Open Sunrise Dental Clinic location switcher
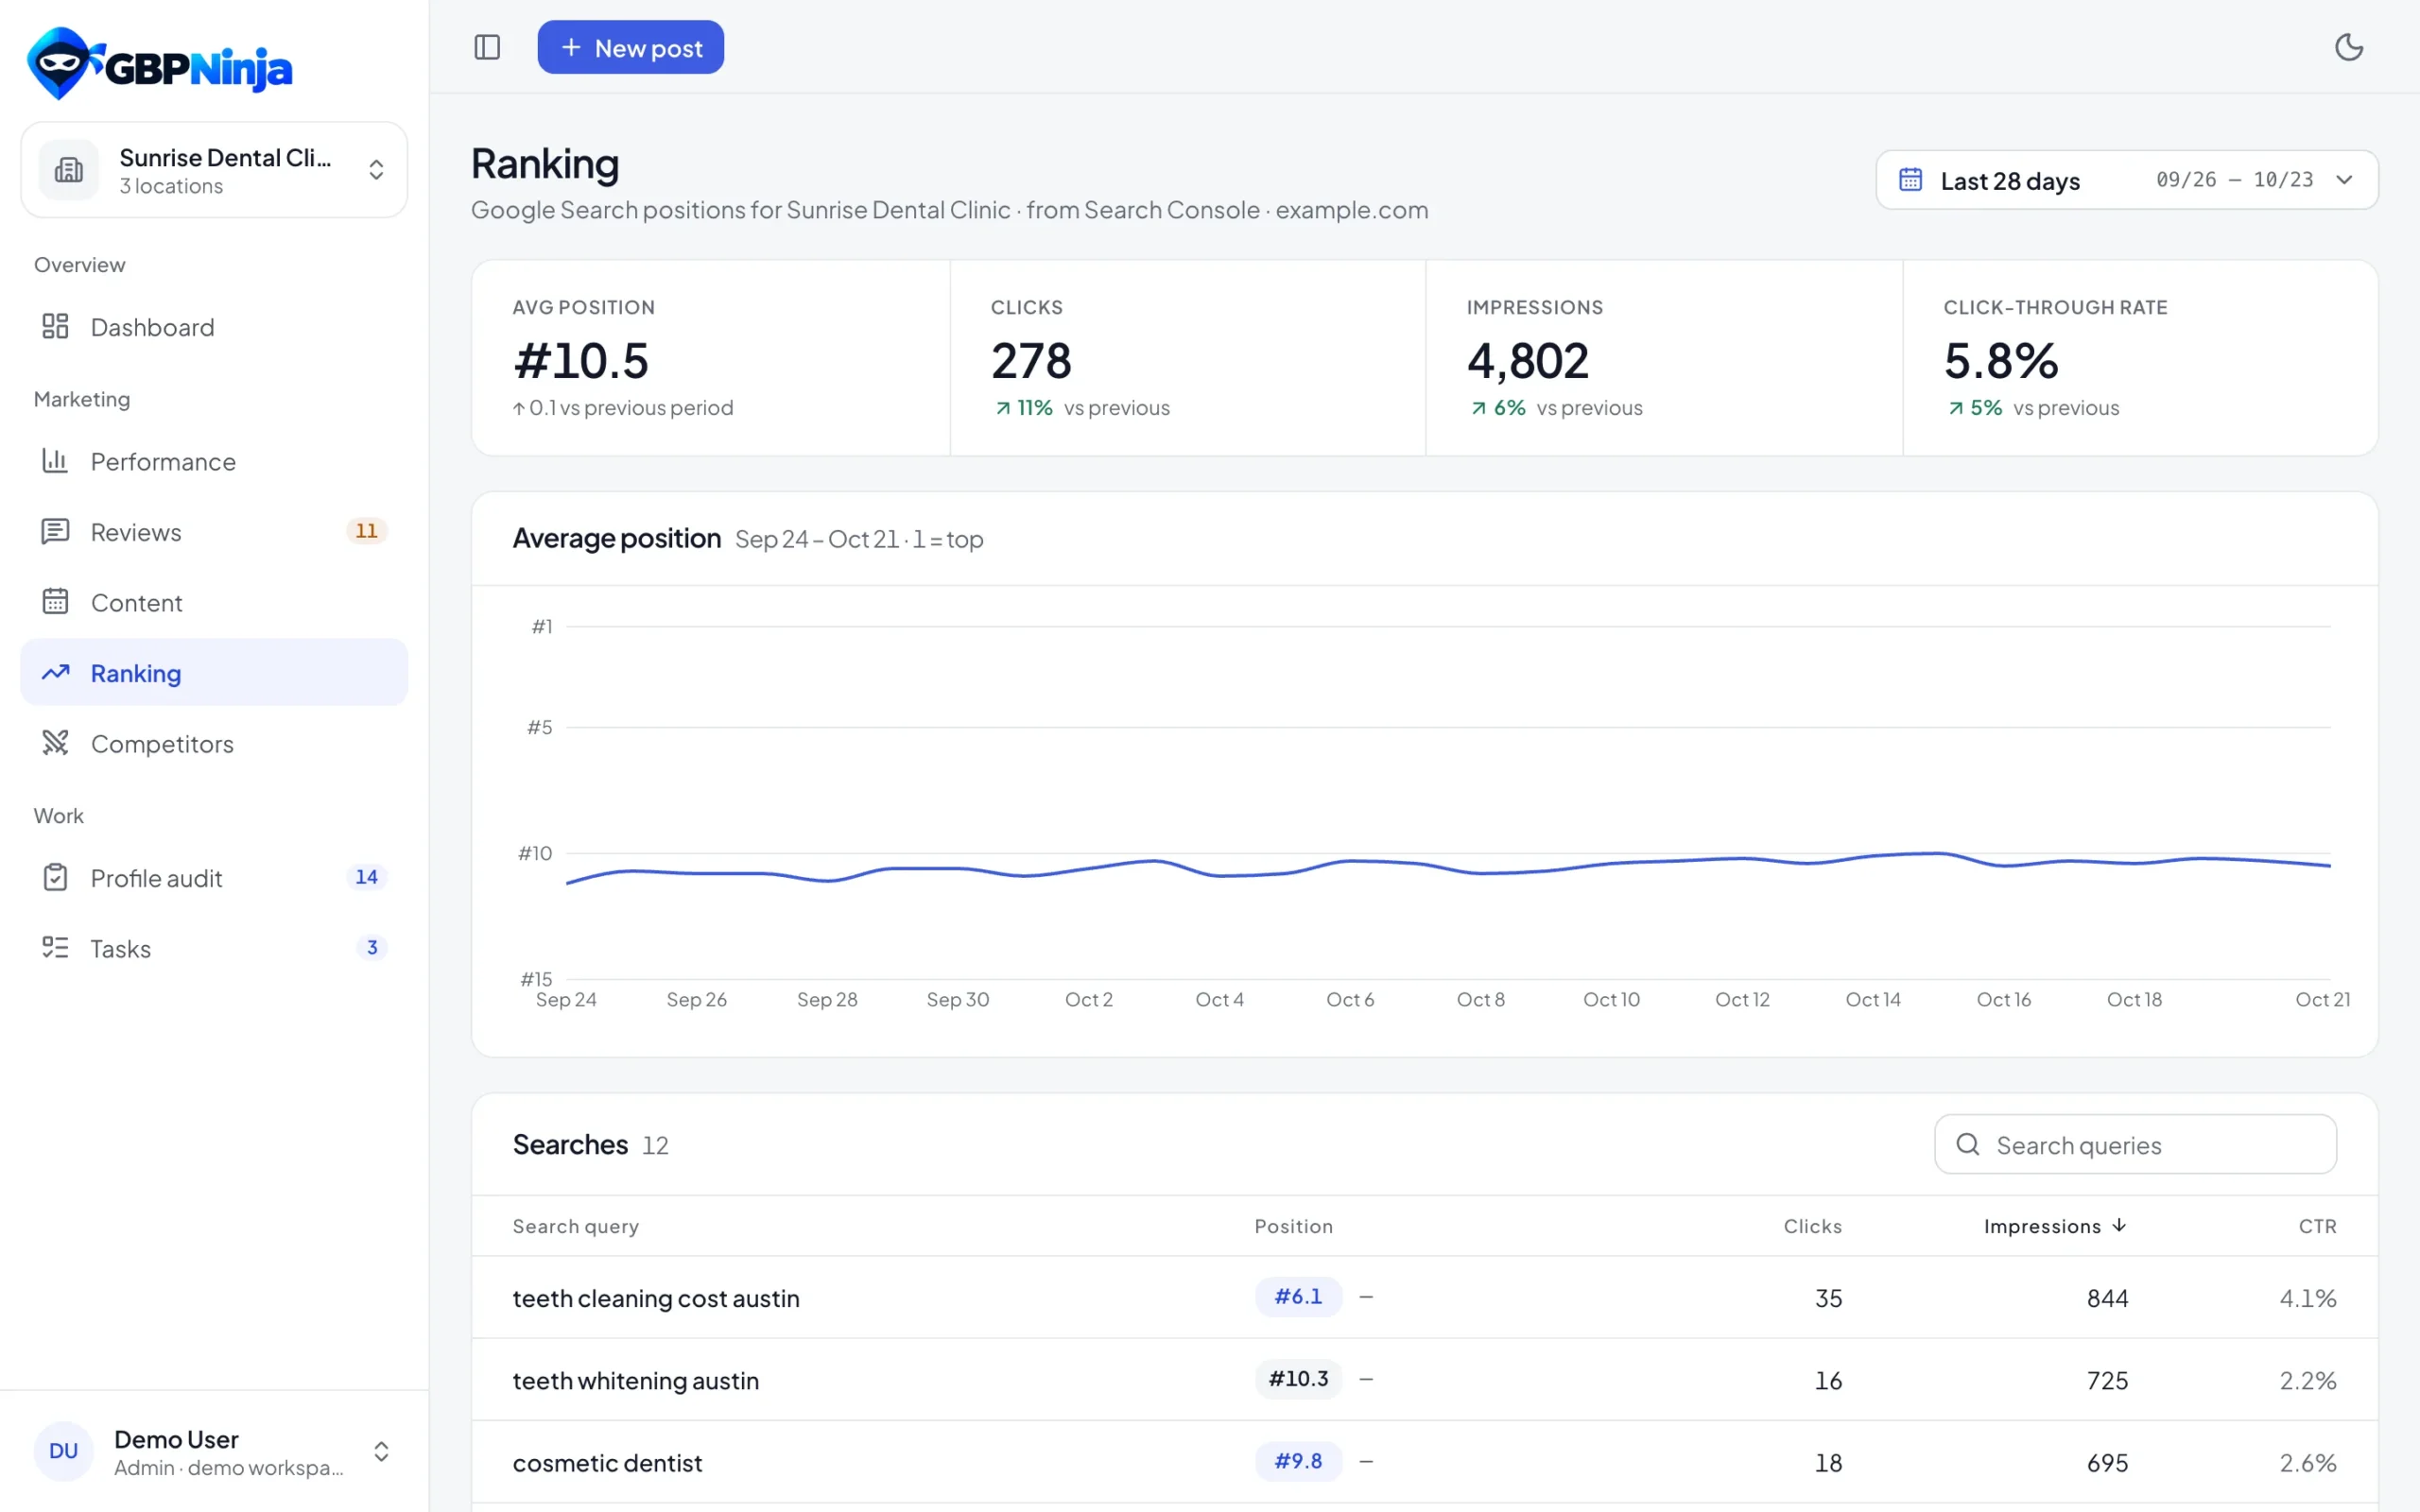The image size is (2420, 1512). point(214,170)
